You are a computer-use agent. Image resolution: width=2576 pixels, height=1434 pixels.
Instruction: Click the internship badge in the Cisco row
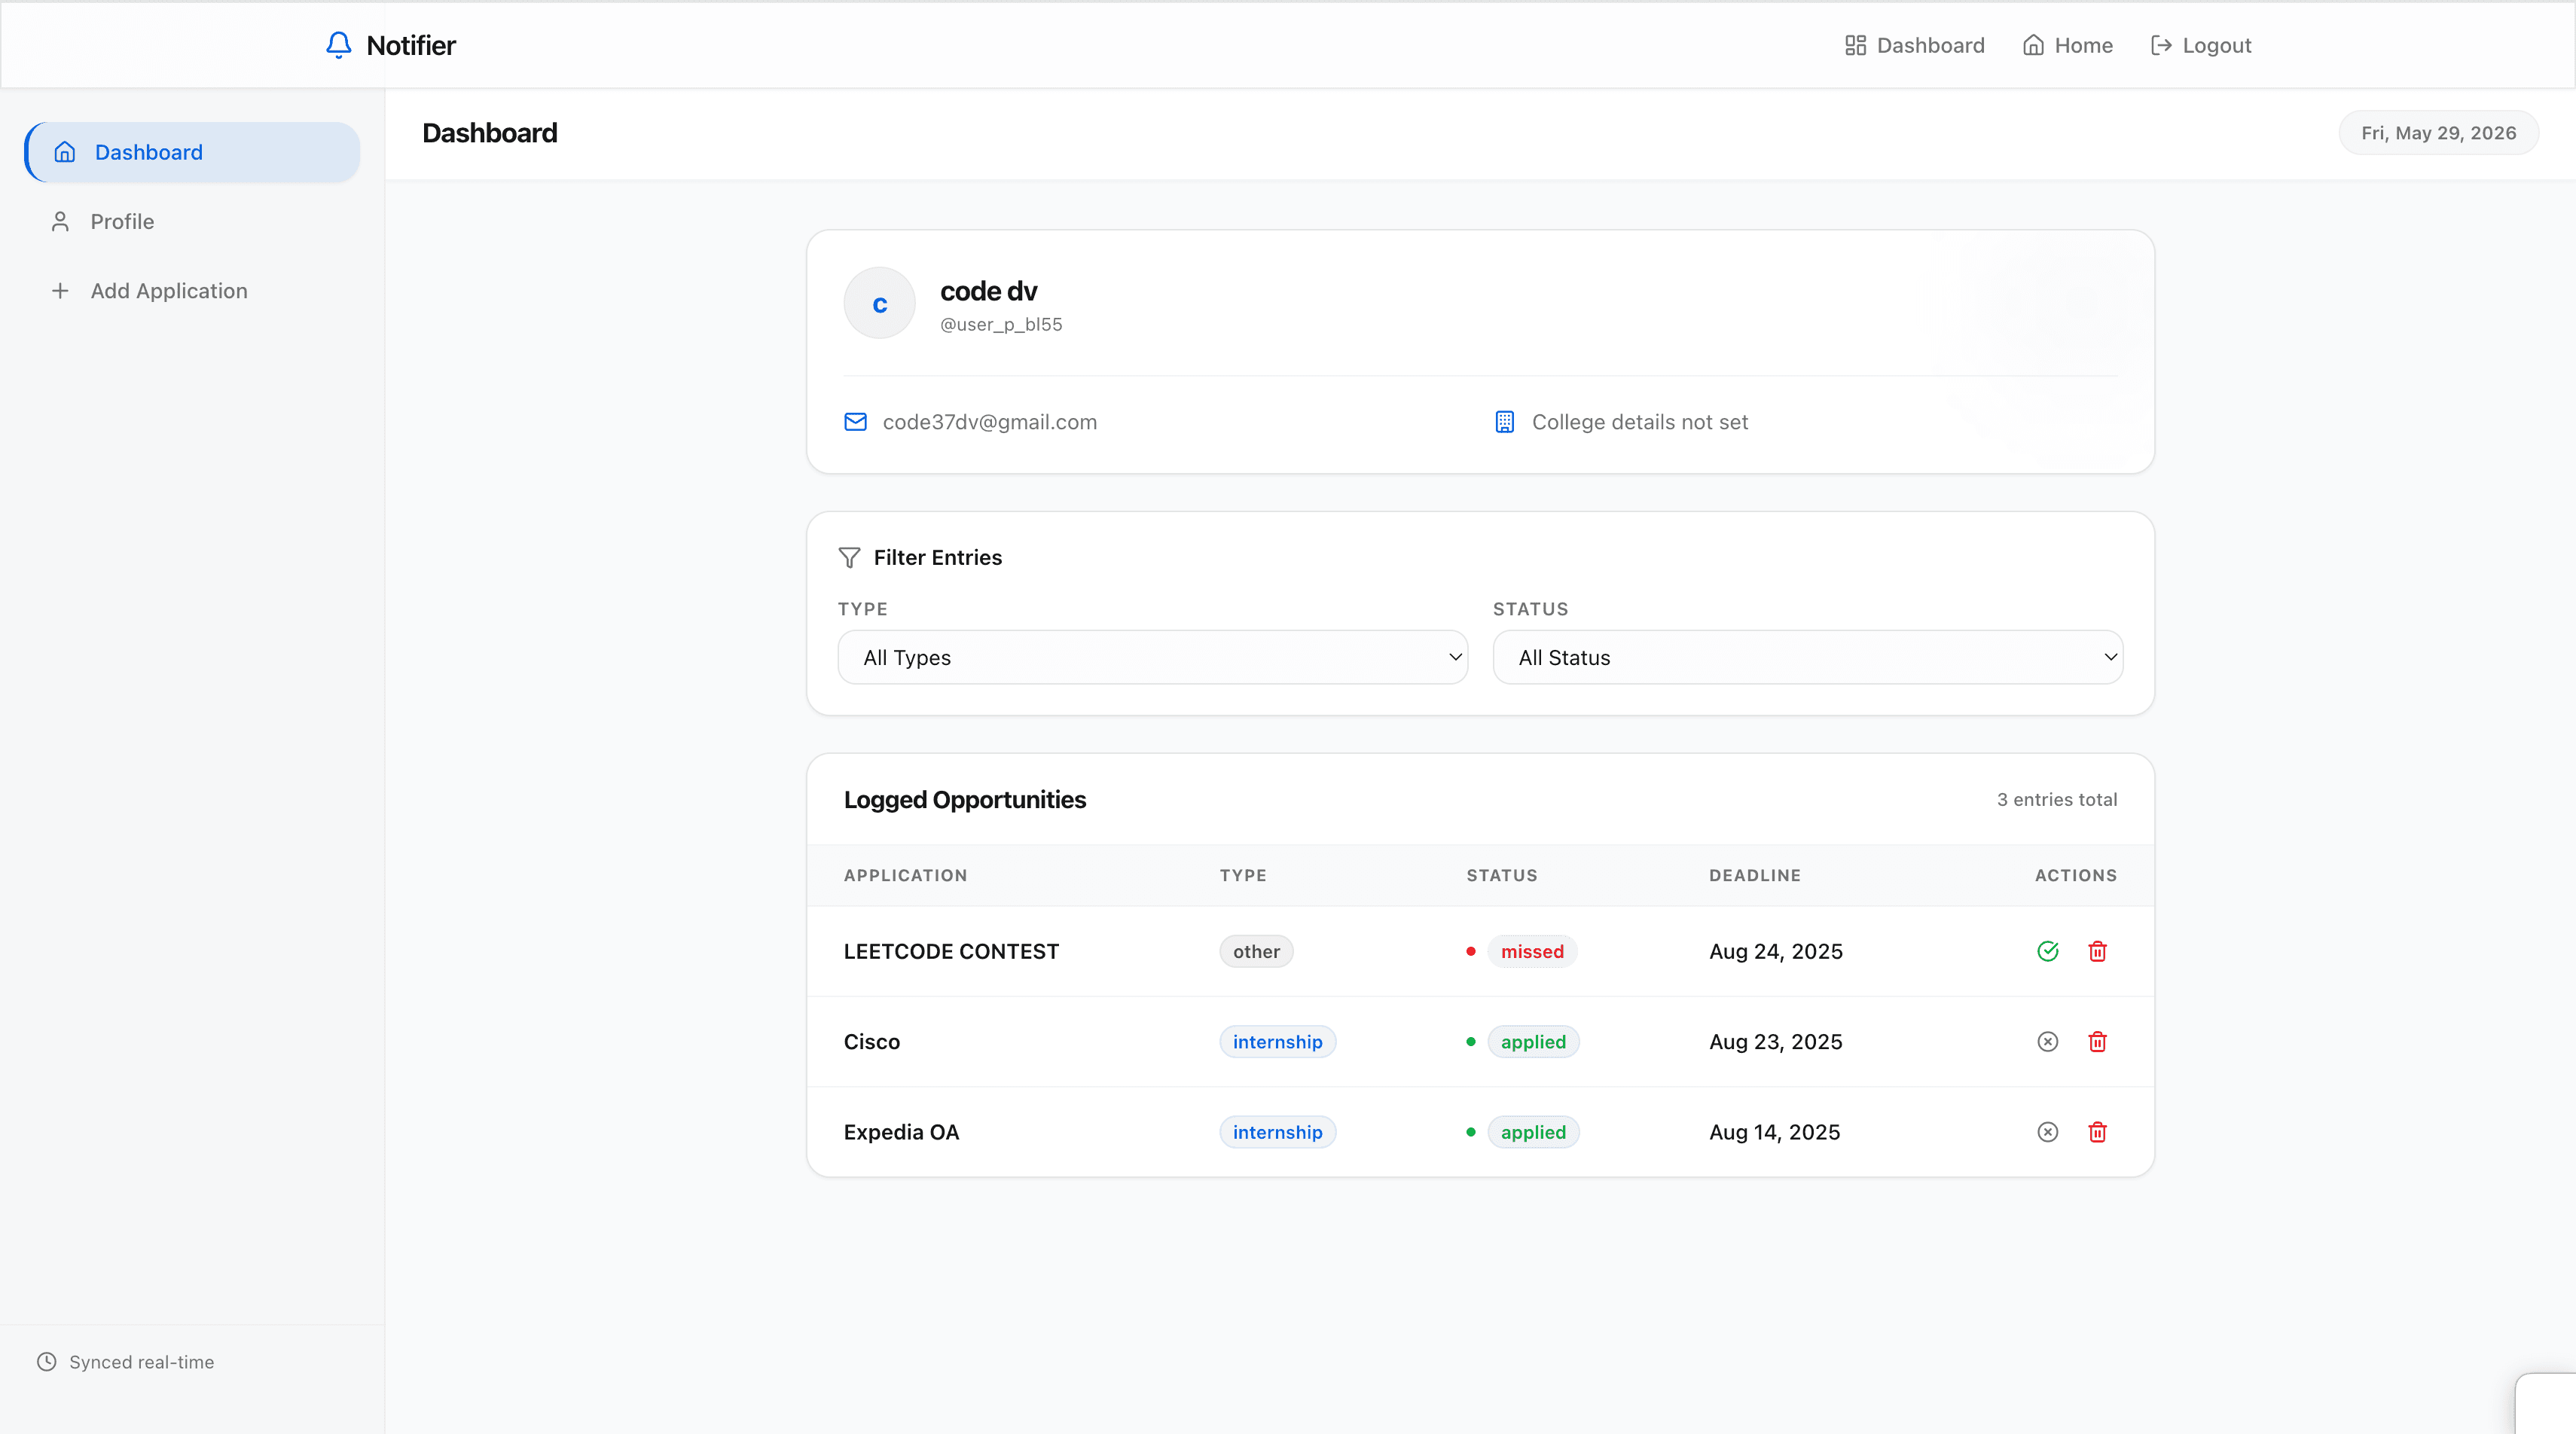click(1277, 1042)
